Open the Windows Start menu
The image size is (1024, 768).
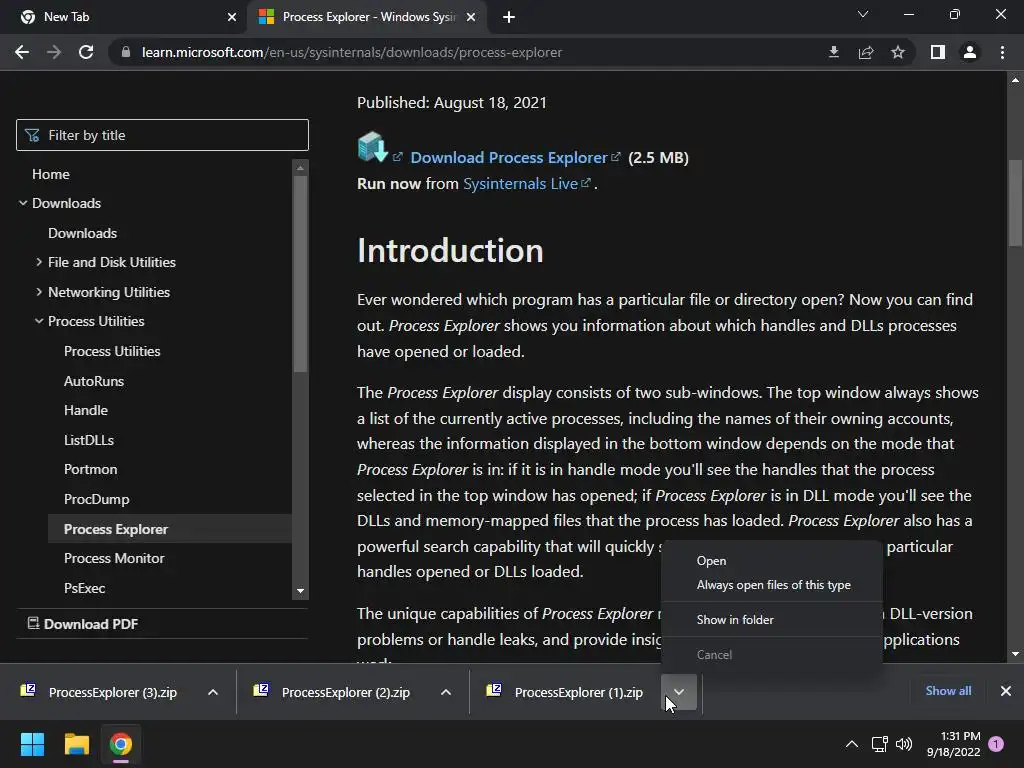click(x=32, y=744)
